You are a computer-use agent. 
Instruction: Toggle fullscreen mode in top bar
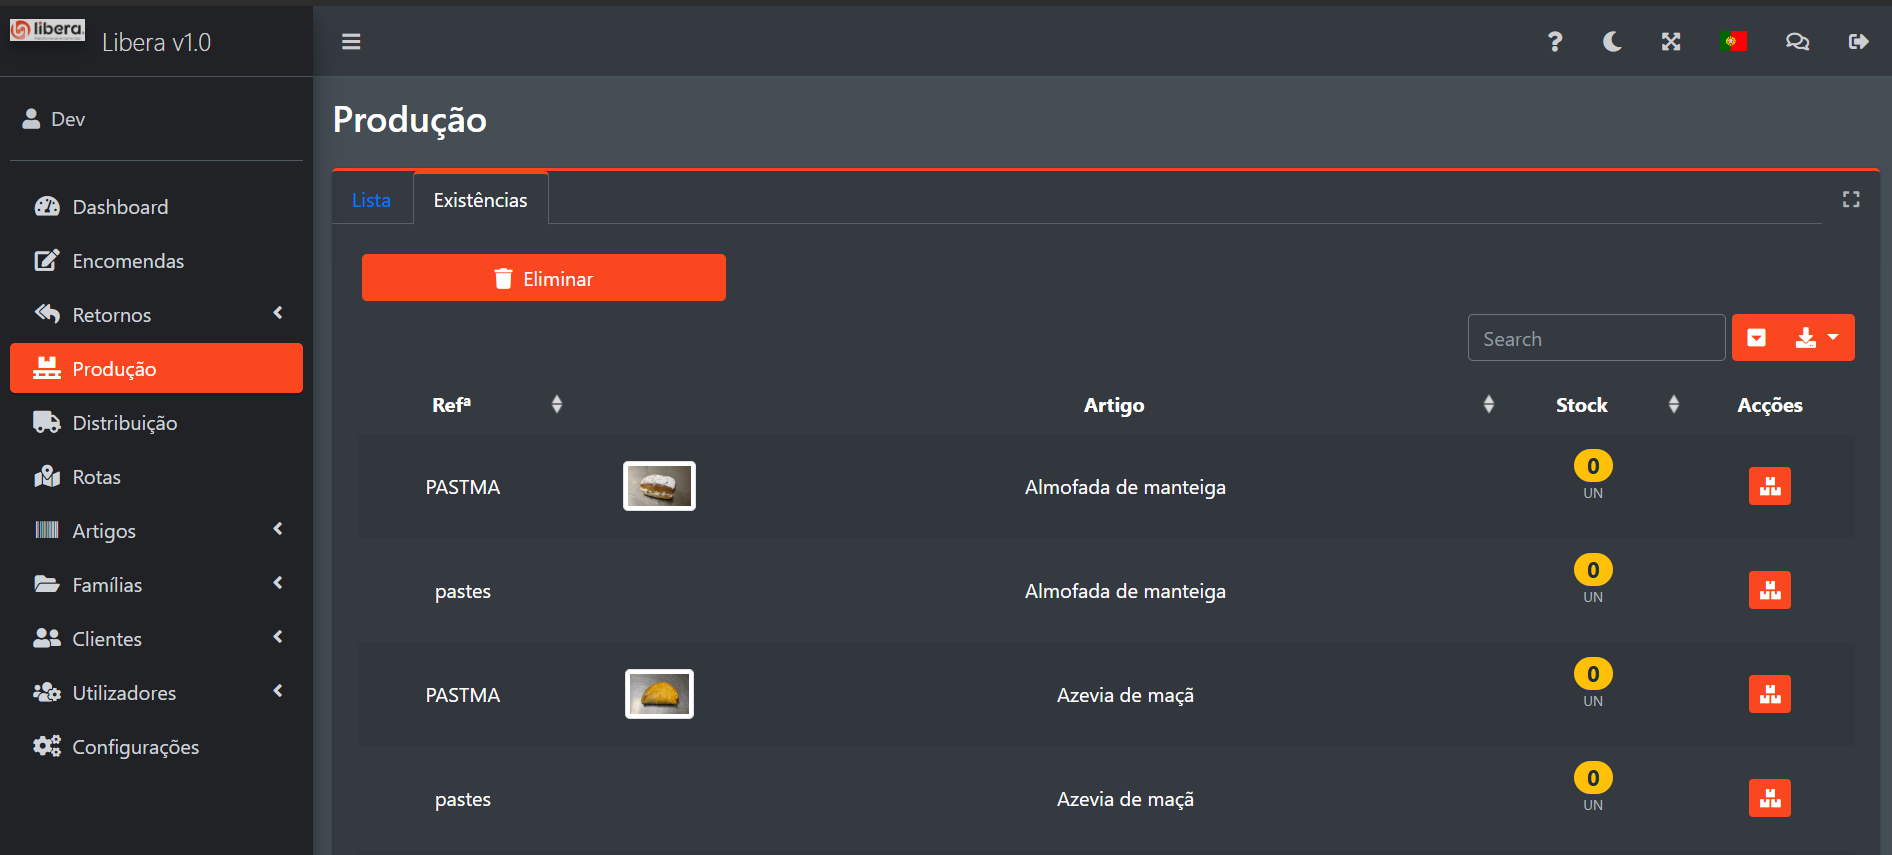pos(1671,42)
